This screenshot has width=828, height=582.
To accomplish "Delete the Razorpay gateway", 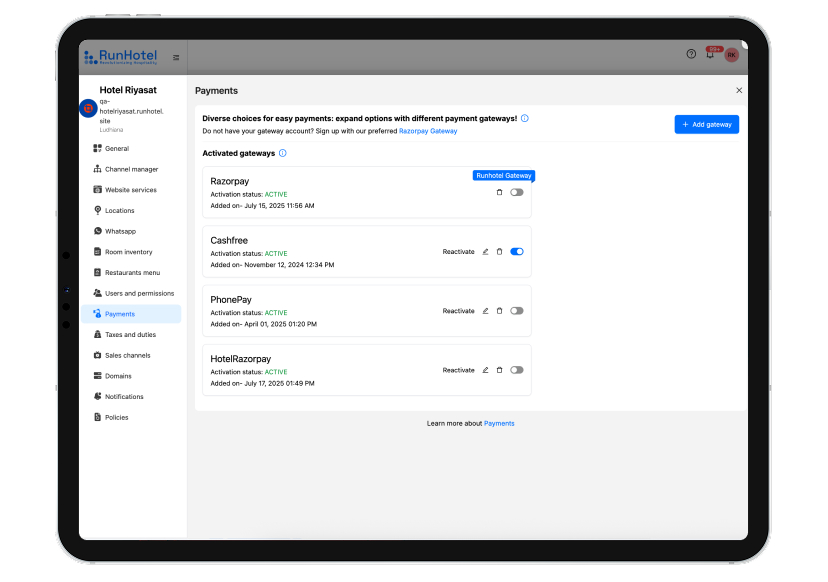I will [500, 192].
